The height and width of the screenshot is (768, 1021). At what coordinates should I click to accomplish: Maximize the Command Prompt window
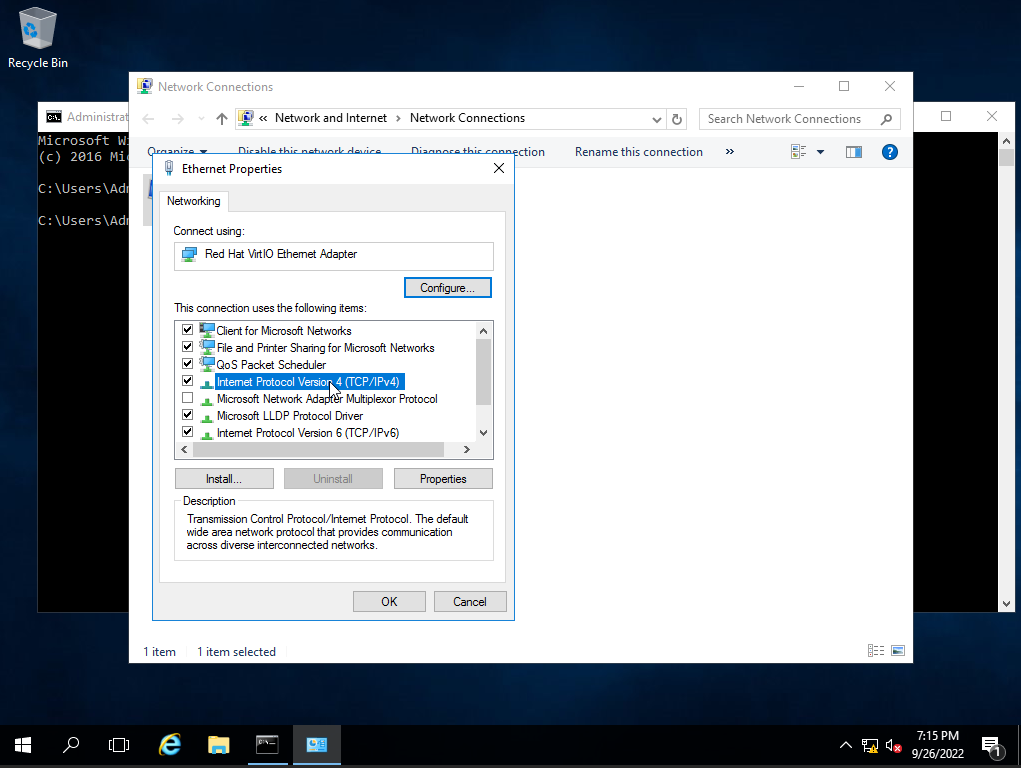coord(946,117)
